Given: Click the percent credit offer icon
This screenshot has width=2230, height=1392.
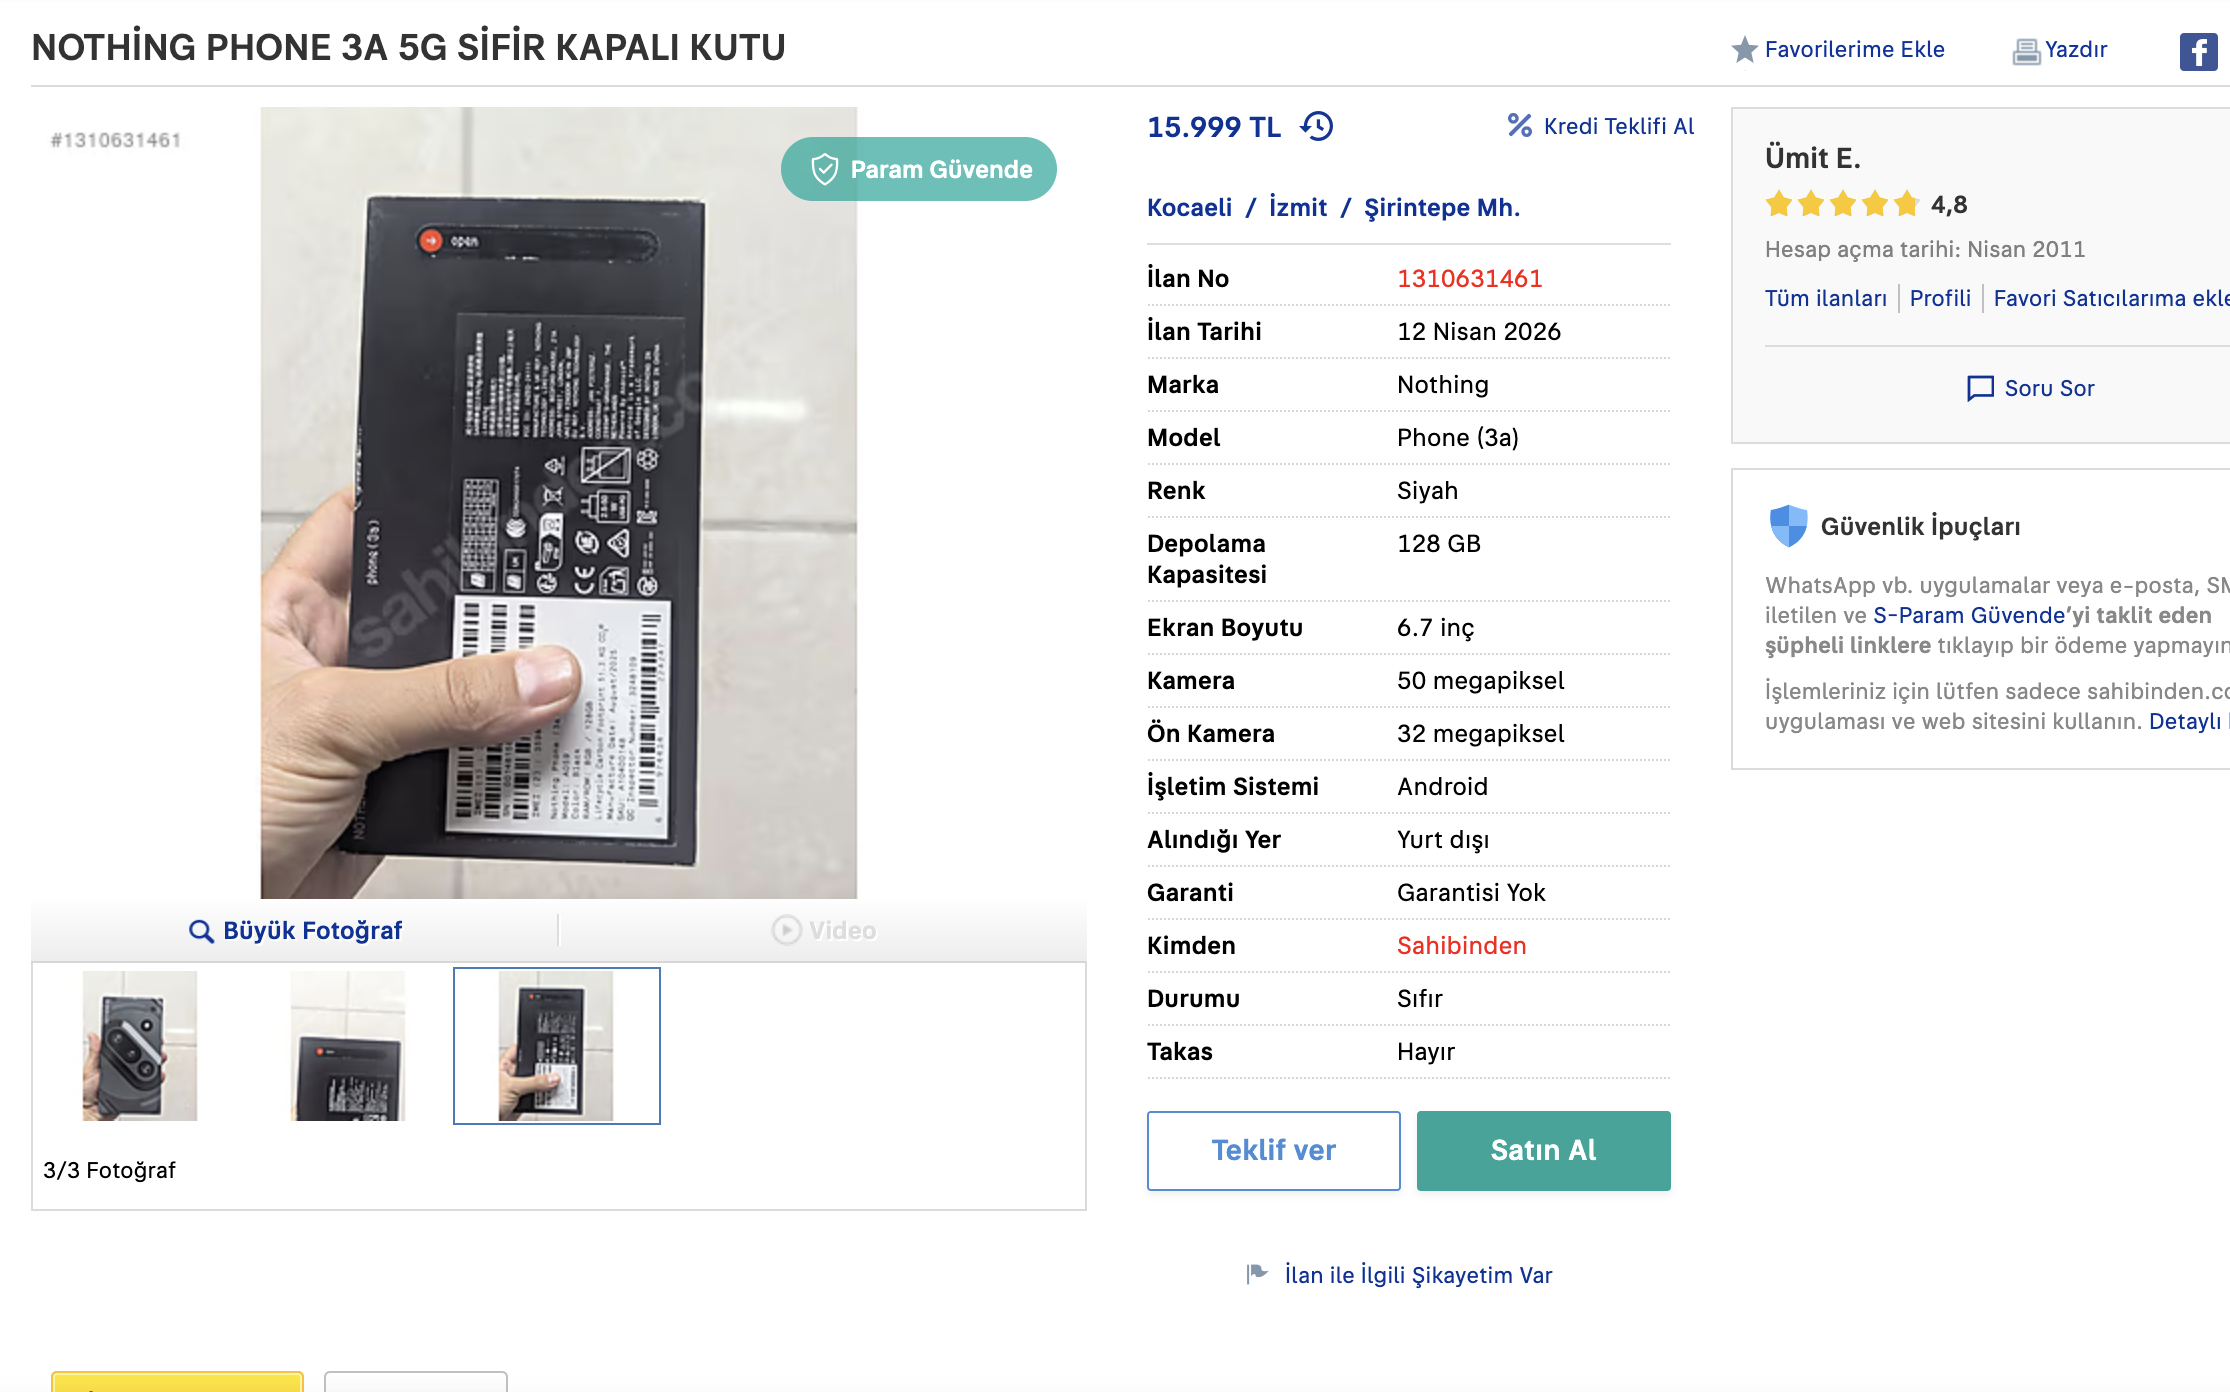Looking at the screenshot, I should point(1519,125).
